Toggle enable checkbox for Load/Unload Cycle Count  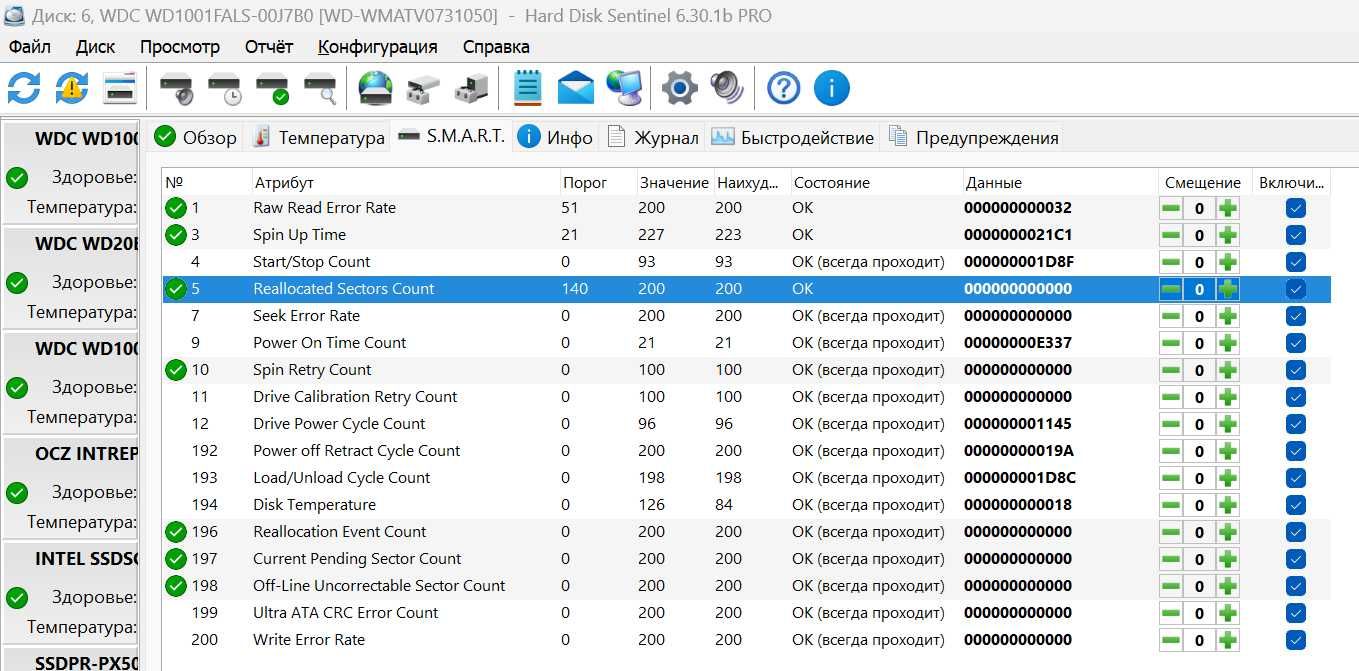coord(1296,478)
